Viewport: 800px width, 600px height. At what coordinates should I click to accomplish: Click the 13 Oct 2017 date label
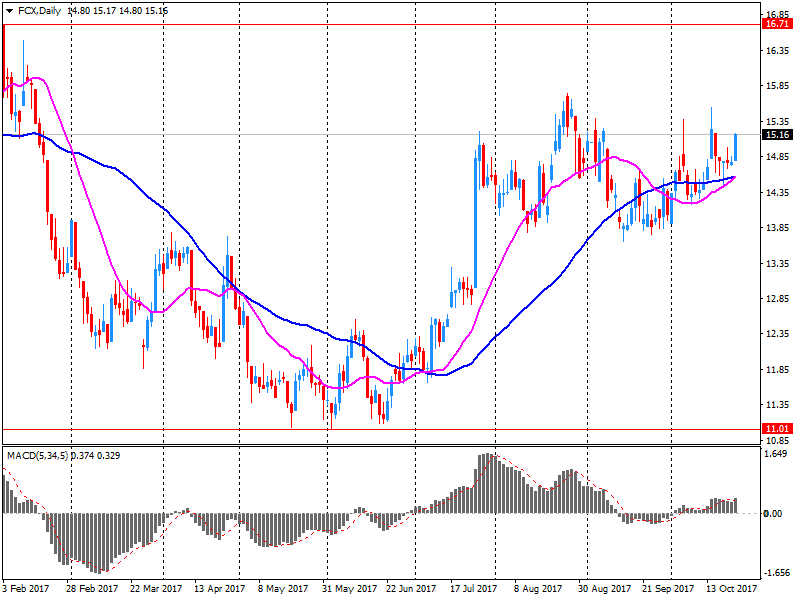(731, 588)
